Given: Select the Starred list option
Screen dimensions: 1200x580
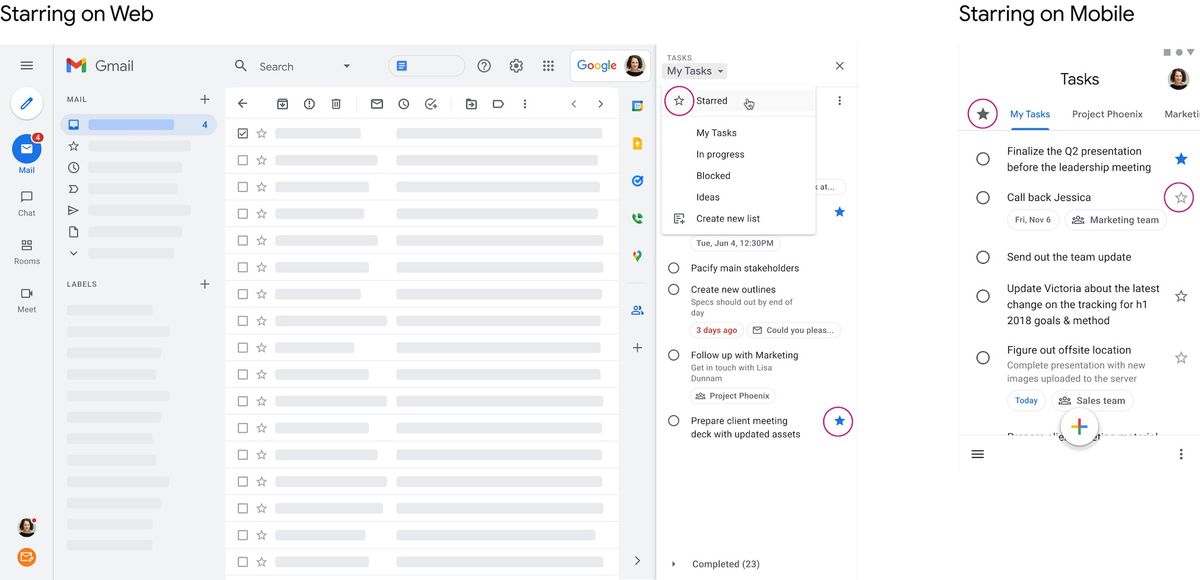Looking at the screenshot, I should pos(711,100).
